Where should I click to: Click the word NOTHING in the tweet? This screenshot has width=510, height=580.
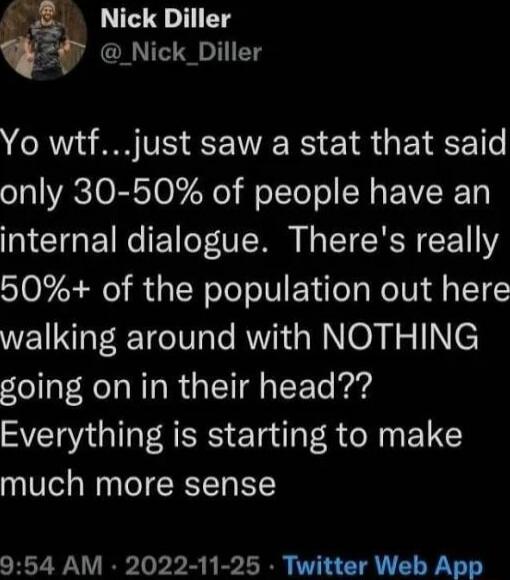tap(401, 337)
